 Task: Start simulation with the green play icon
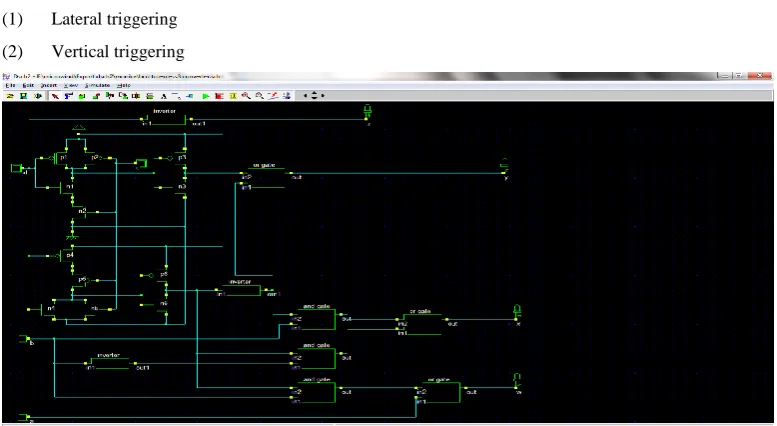click(x=206, y=96)
